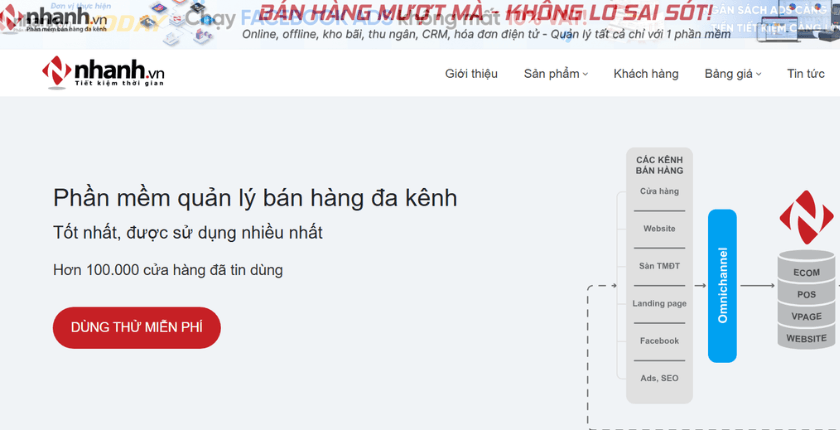Click the DÙNG THỬ MIỄN PHÍ button
840x430 pixels.
137,328
